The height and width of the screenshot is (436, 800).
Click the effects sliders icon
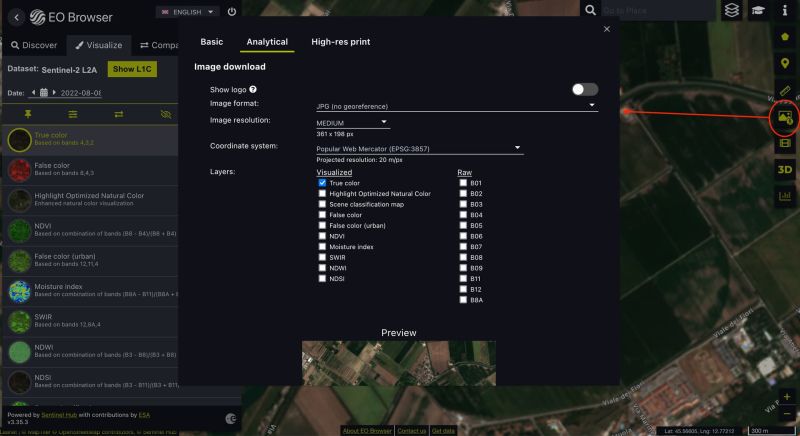(73, 114)
